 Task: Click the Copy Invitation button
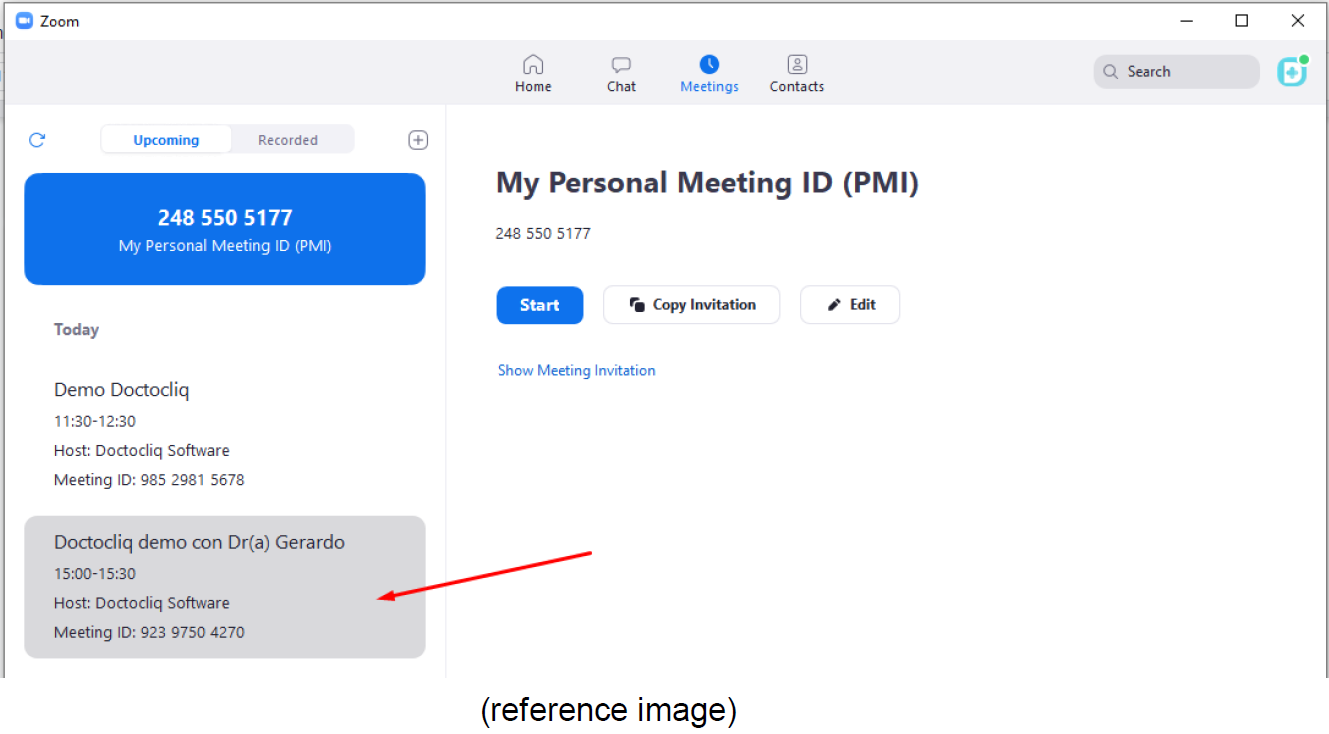point(692,305)
